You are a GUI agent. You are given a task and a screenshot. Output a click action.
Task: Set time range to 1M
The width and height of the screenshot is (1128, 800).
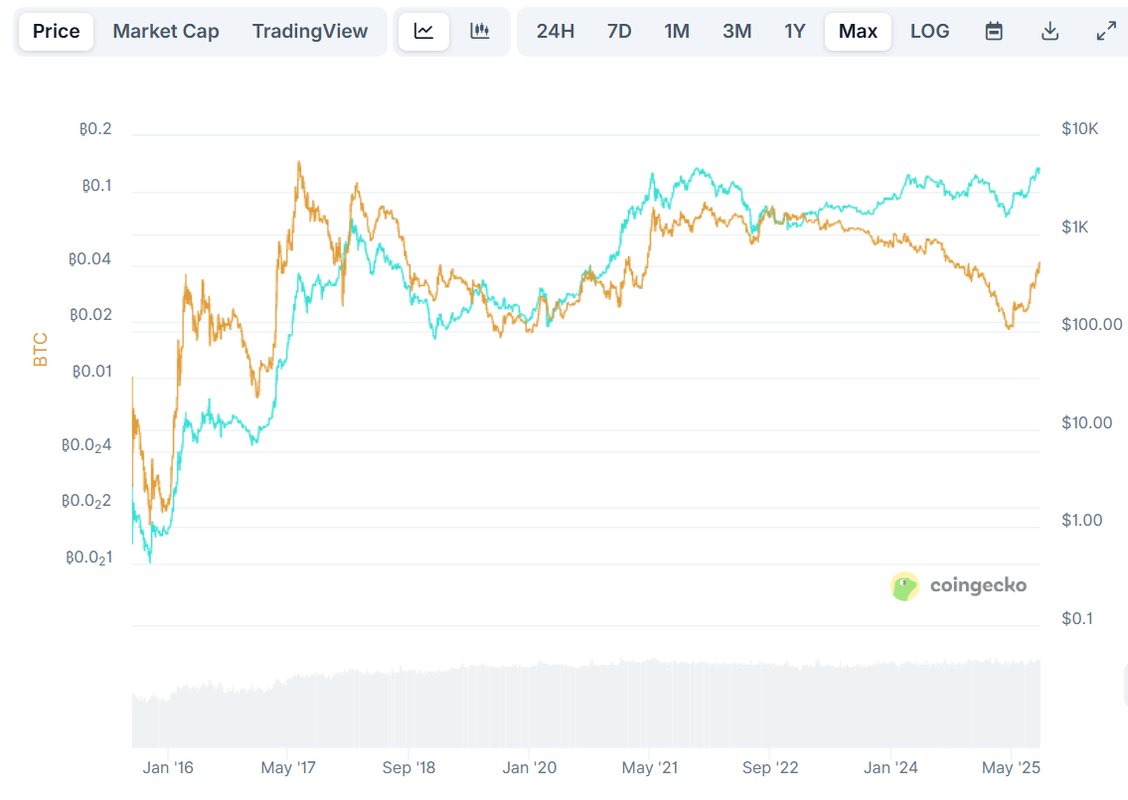click(x=676, y=32)
